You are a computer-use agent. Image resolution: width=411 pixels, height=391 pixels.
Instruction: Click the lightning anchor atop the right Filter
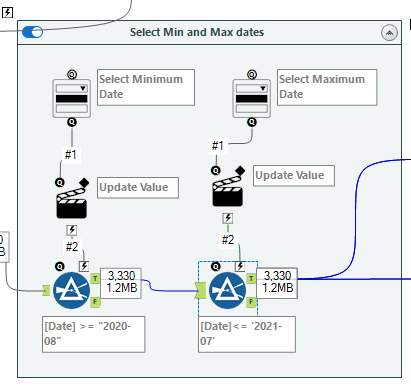[x=240, y=266]
